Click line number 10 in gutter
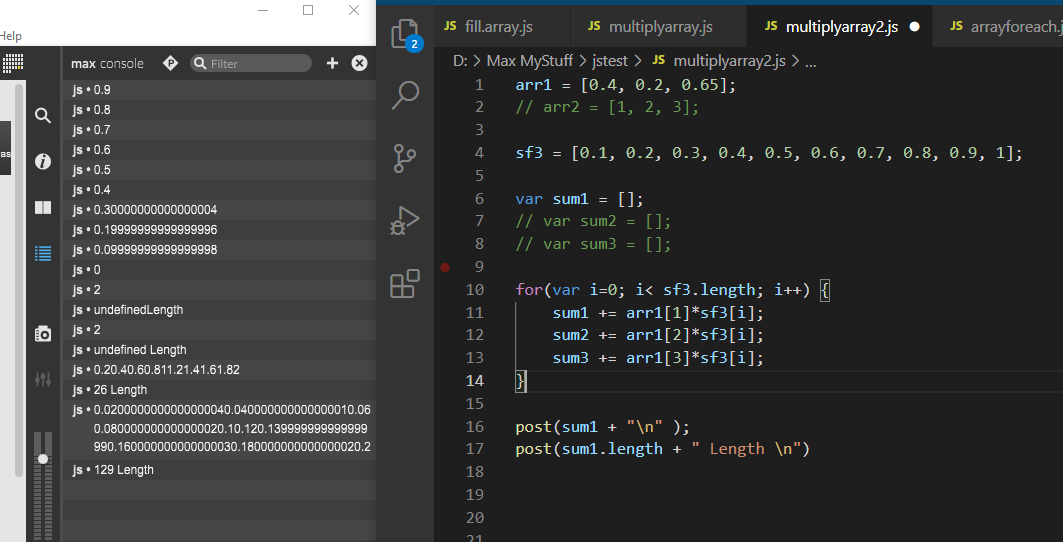This screenshot has height=542, width=1063. coord(475,290)
